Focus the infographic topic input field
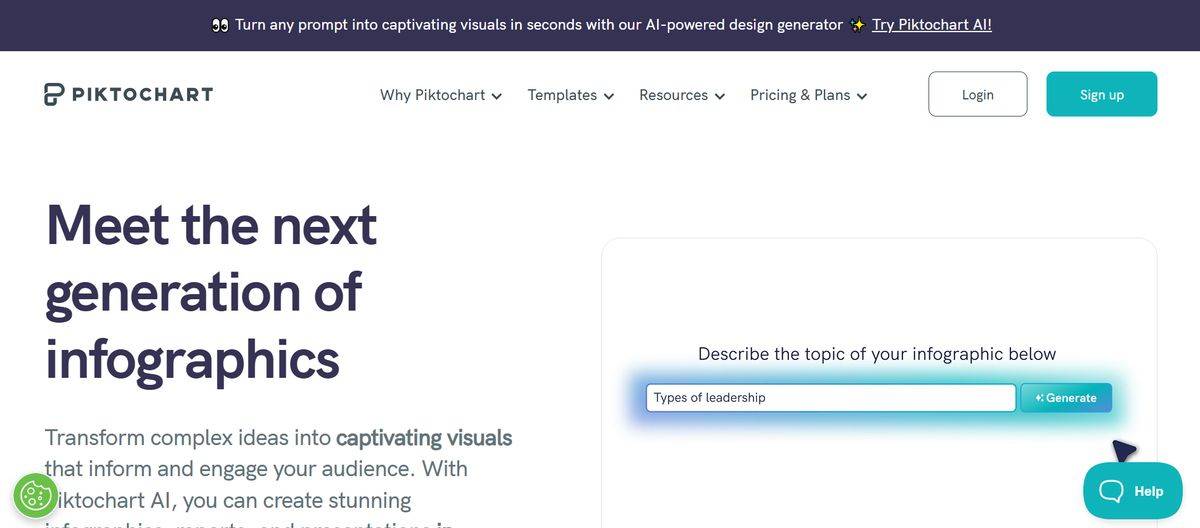 (x=831, y=398)
